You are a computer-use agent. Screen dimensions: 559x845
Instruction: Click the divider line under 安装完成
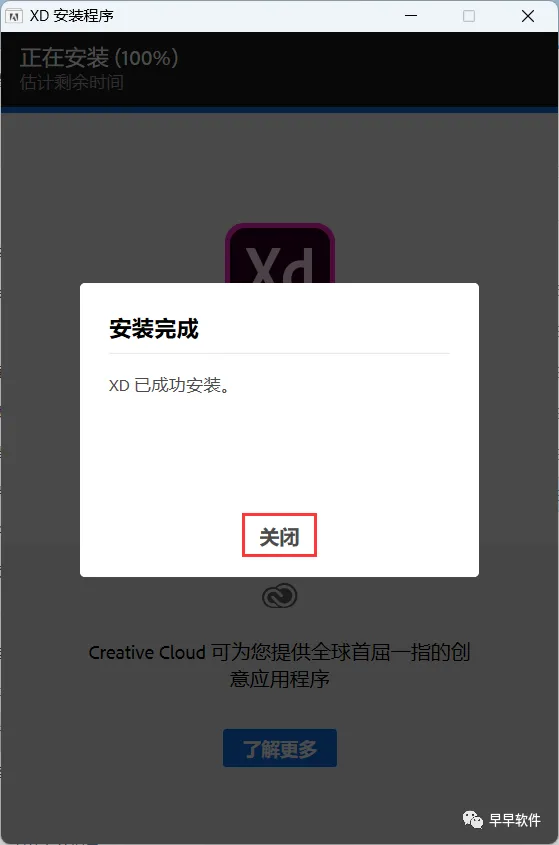point(279,354)
